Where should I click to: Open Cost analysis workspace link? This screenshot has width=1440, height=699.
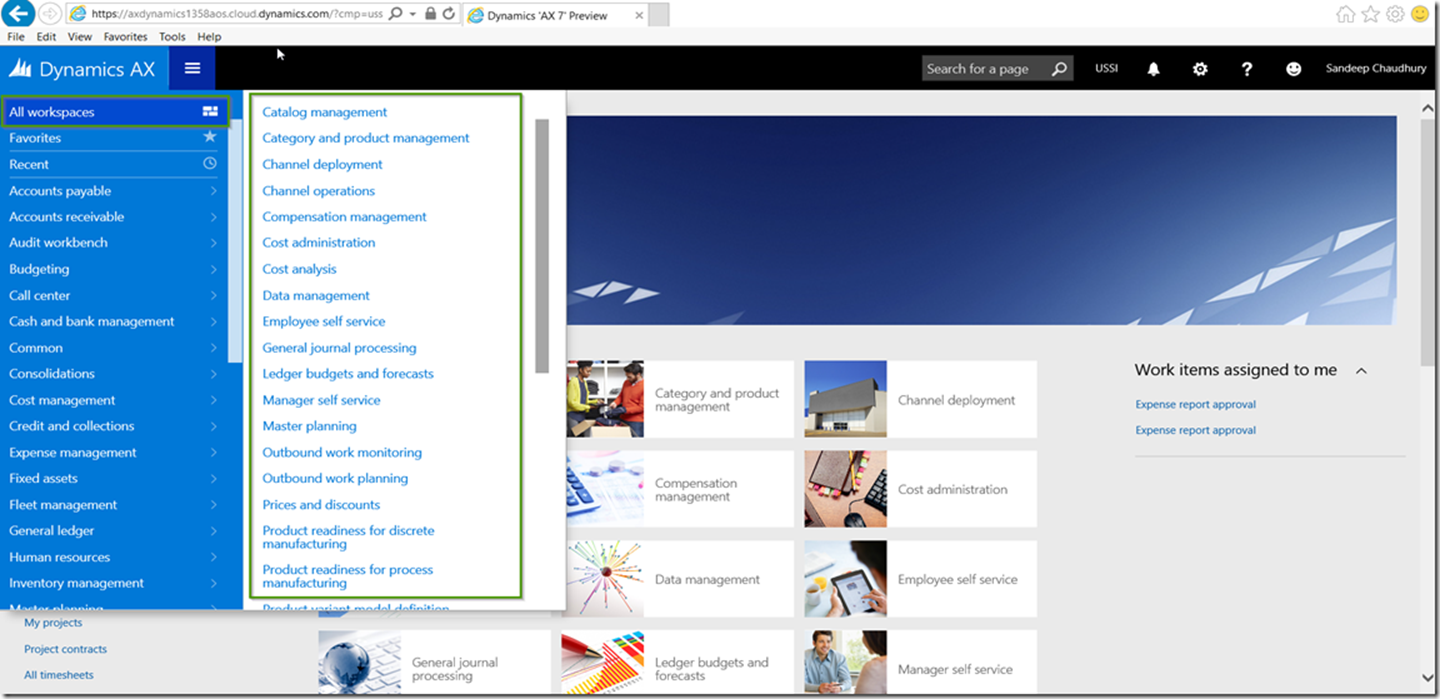[299, 269]
